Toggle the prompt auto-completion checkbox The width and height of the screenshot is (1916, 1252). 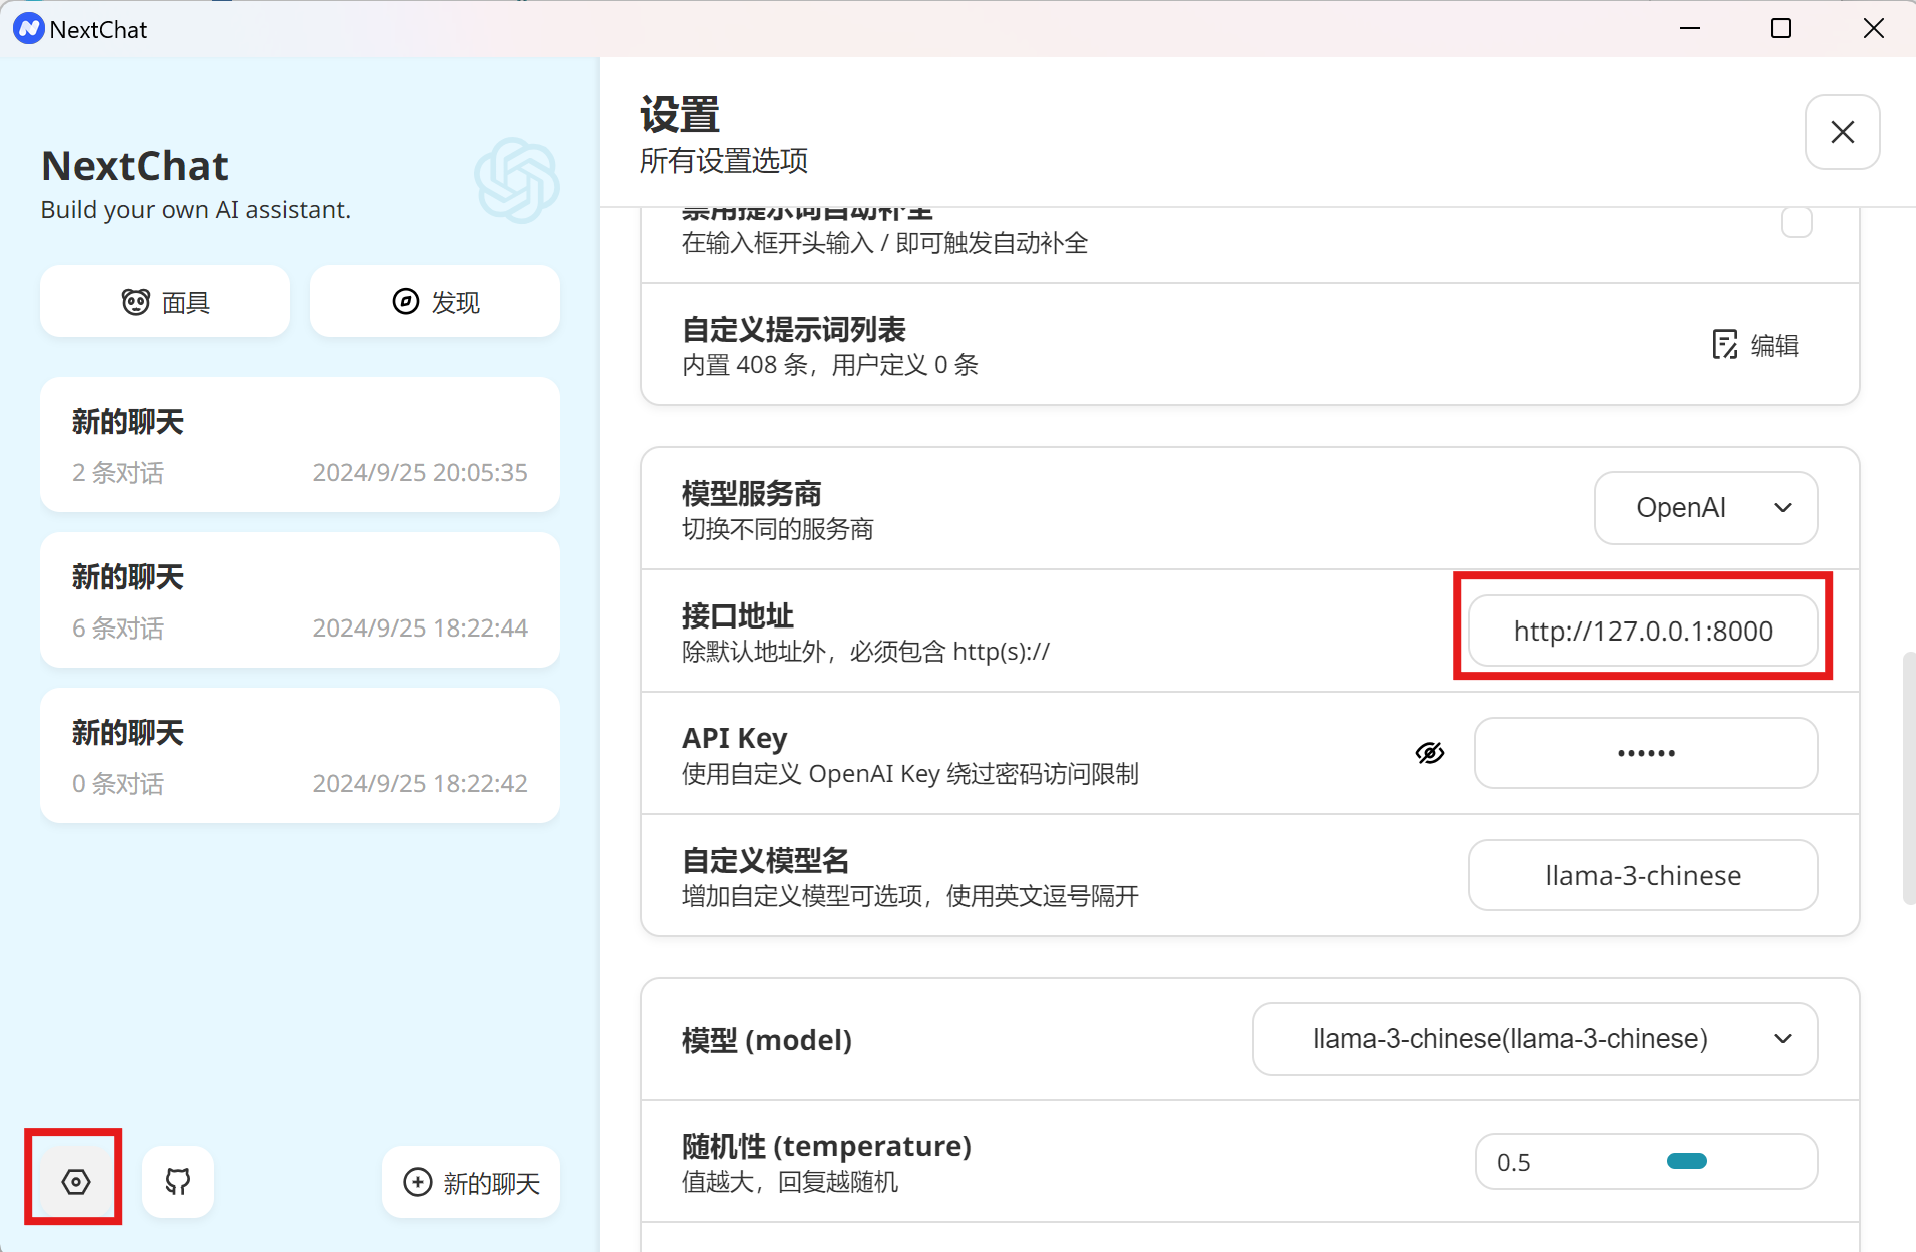click(x=1796, y=222)
